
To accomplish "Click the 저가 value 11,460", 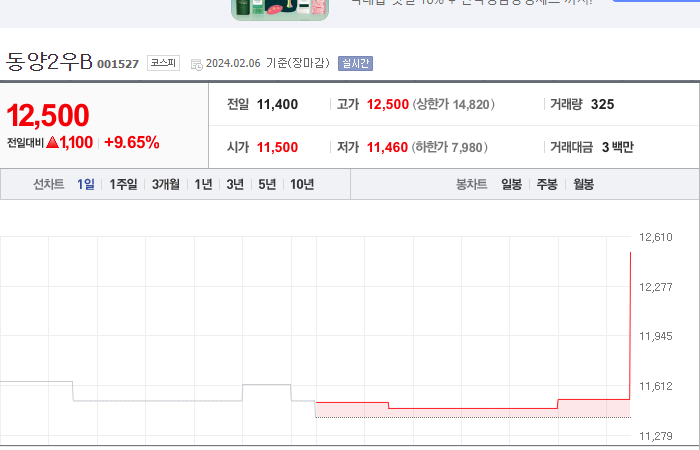I will pos(387,147).
